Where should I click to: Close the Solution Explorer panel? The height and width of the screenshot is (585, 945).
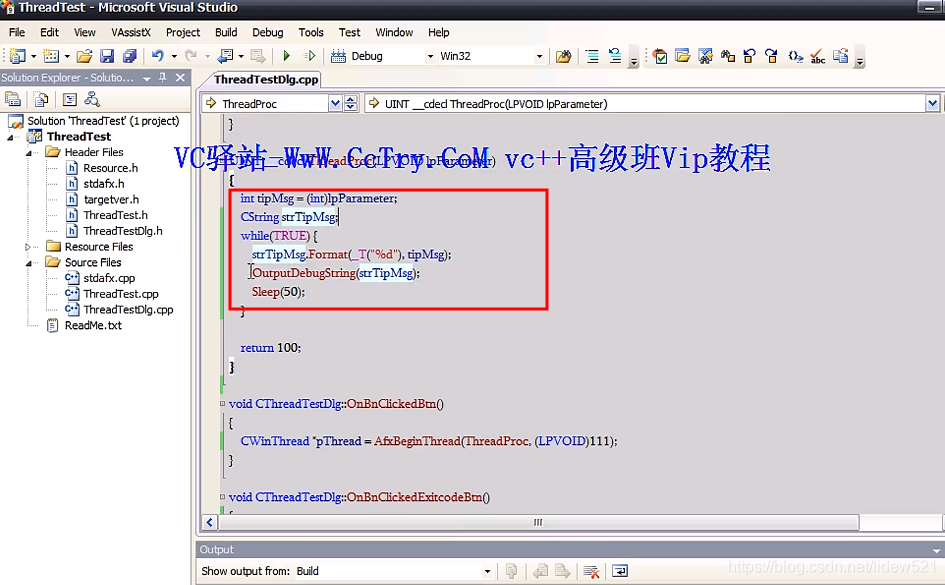click(x=180, y=78)
